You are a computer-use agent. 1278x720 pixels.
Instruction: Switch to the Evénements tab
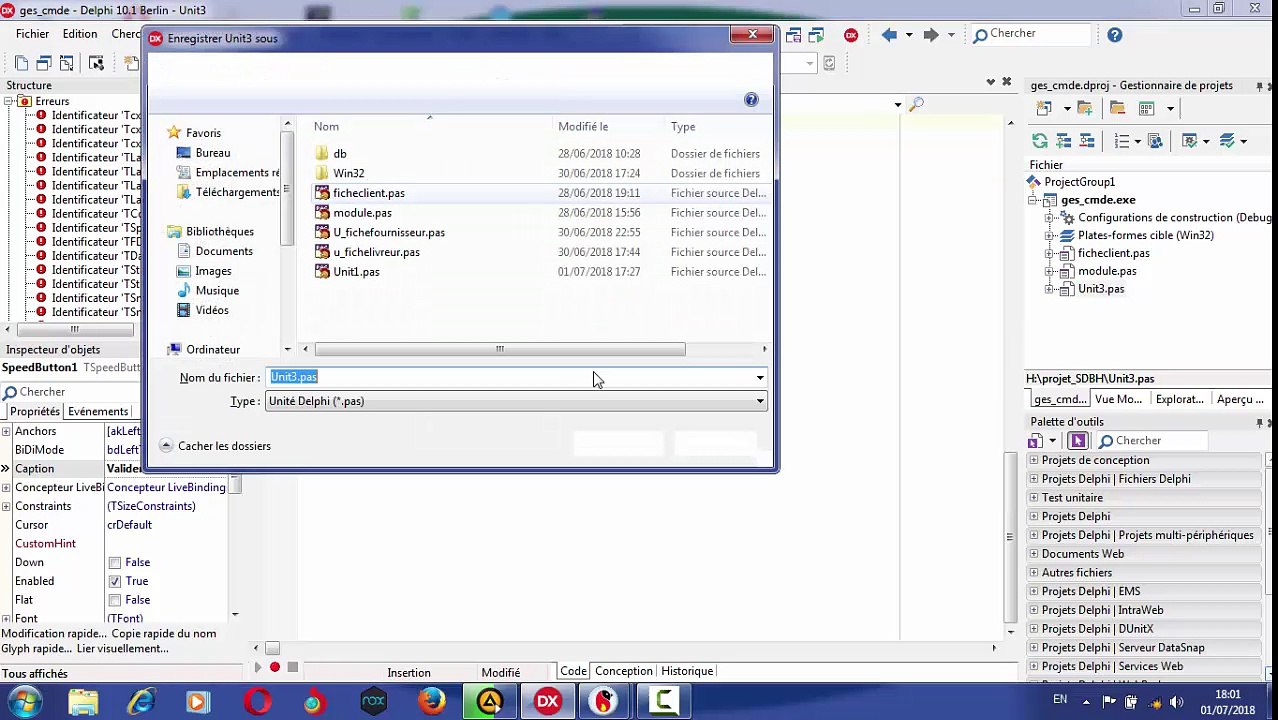(x=98, y=412)
